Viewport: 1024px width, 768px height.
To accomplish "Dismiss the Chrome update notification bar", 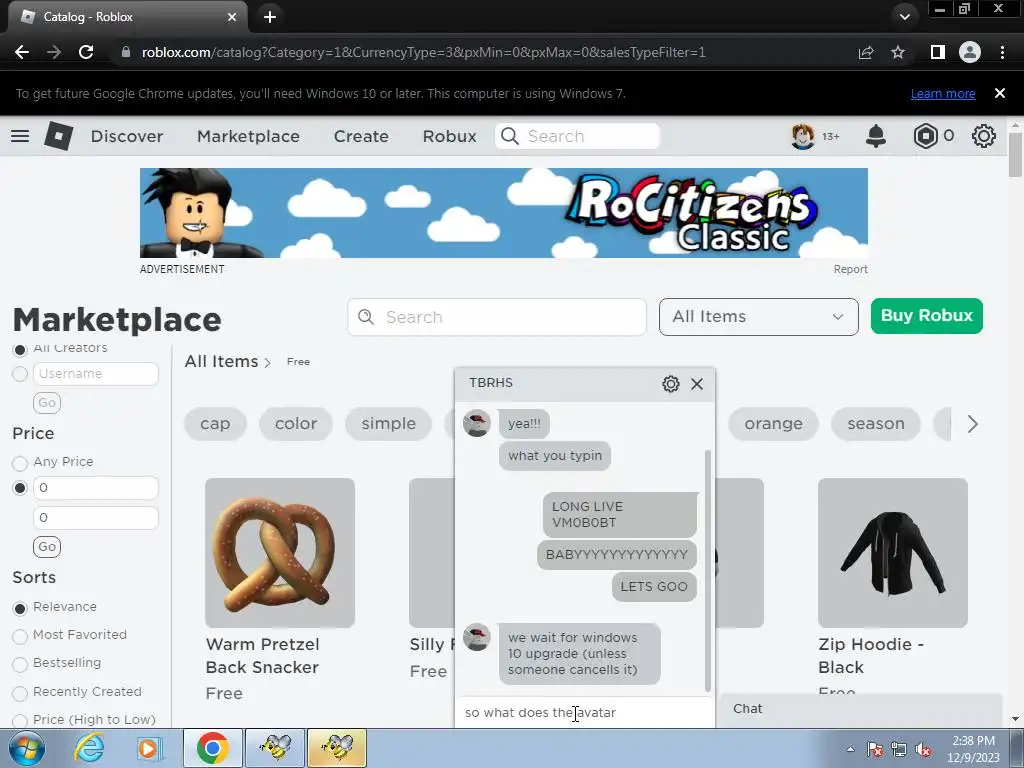I will tap(999, 93).
